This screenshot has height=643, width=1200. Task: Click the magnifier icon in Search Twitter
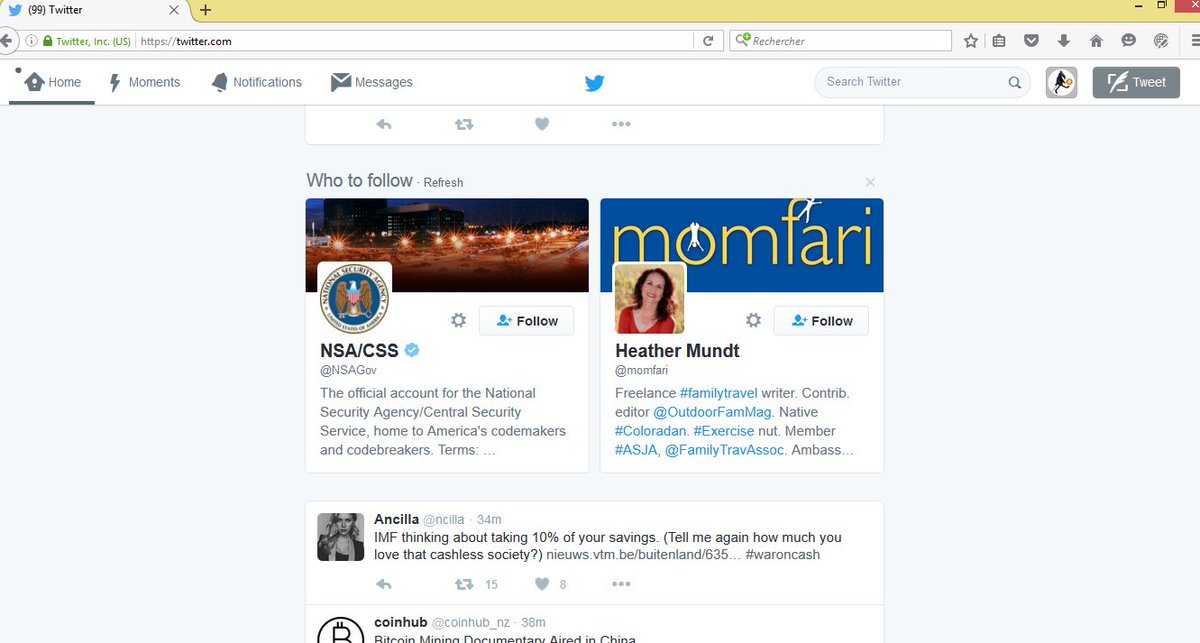(x=1014, y=83)
